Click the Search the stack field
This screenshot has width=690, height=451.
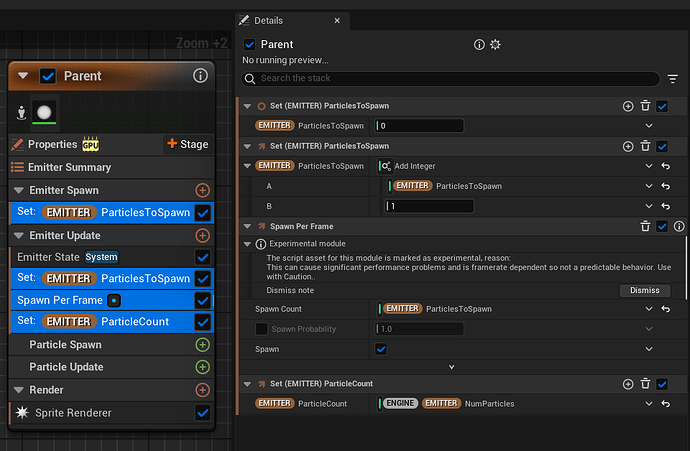(450, 78)
